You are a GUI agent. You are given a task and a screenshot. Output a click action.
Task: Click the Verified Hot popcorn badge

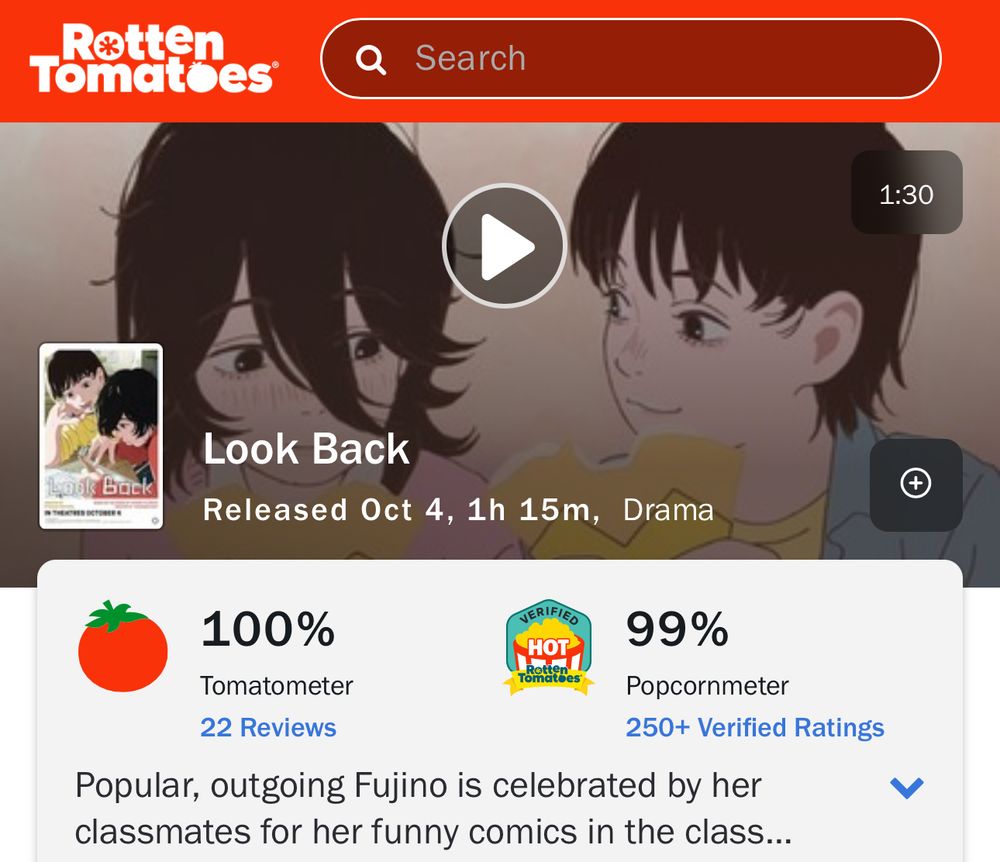[x=548, y=647]
